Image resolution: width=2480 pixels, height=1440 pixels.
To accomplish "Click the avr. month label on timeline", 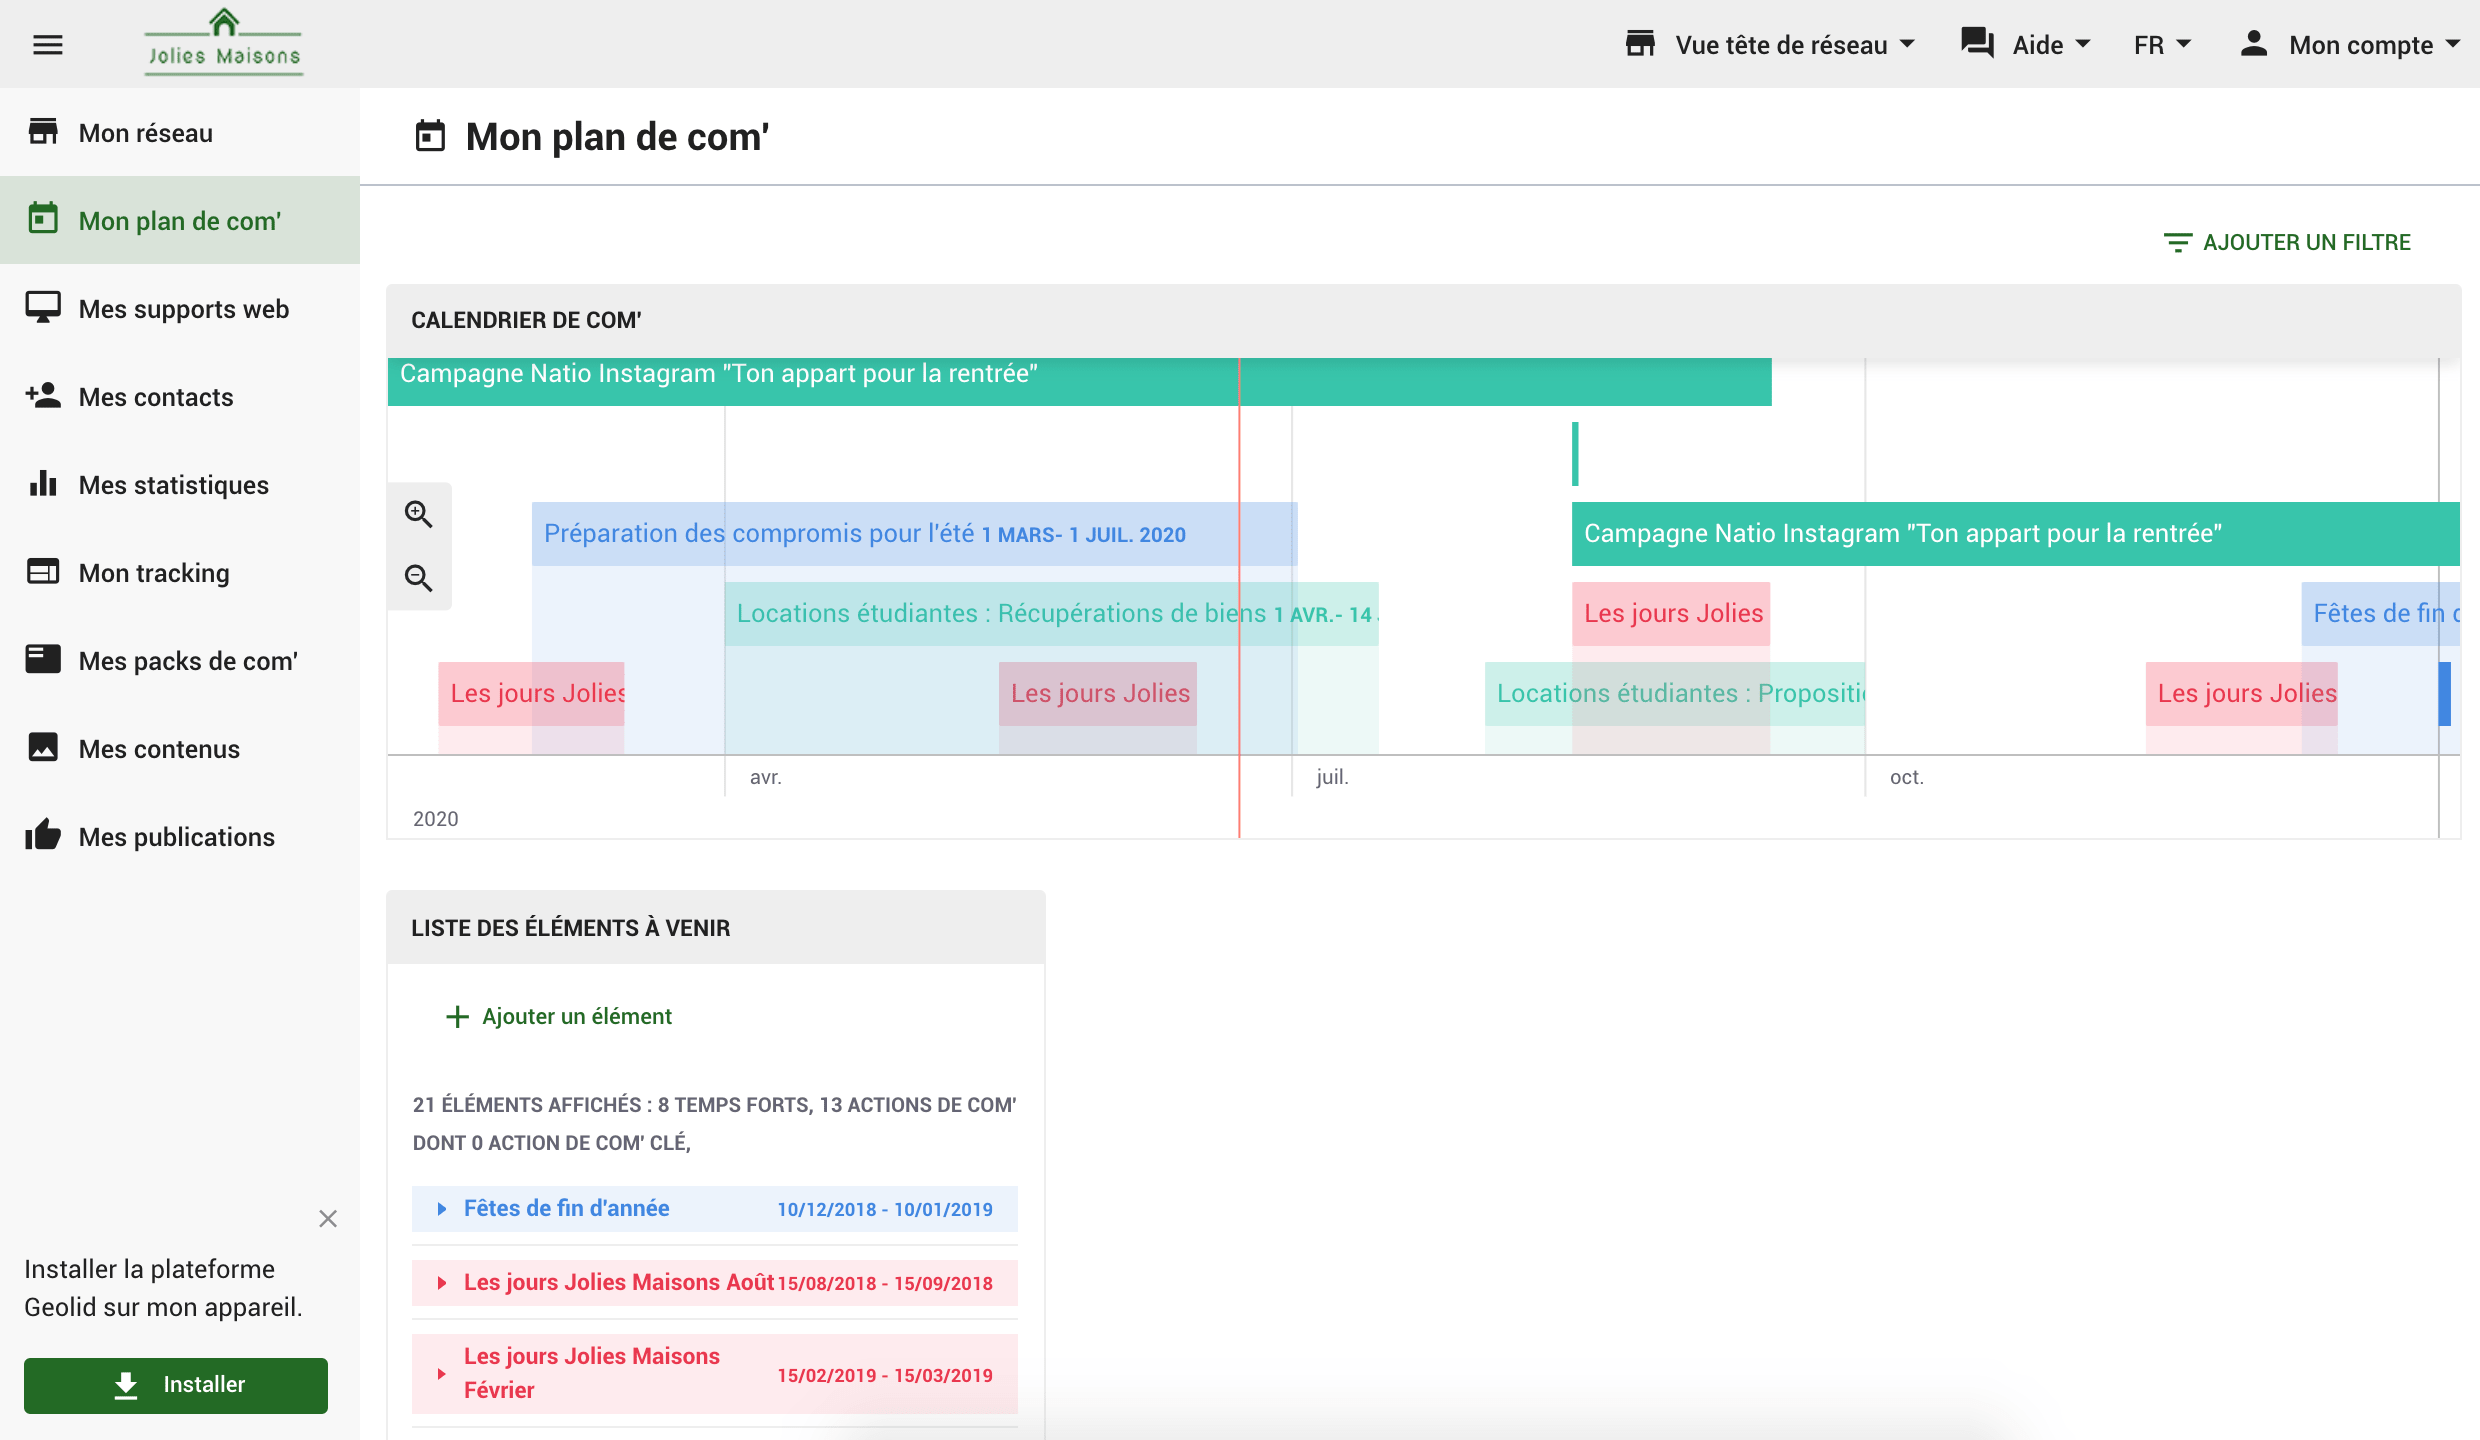I will 765,777.
